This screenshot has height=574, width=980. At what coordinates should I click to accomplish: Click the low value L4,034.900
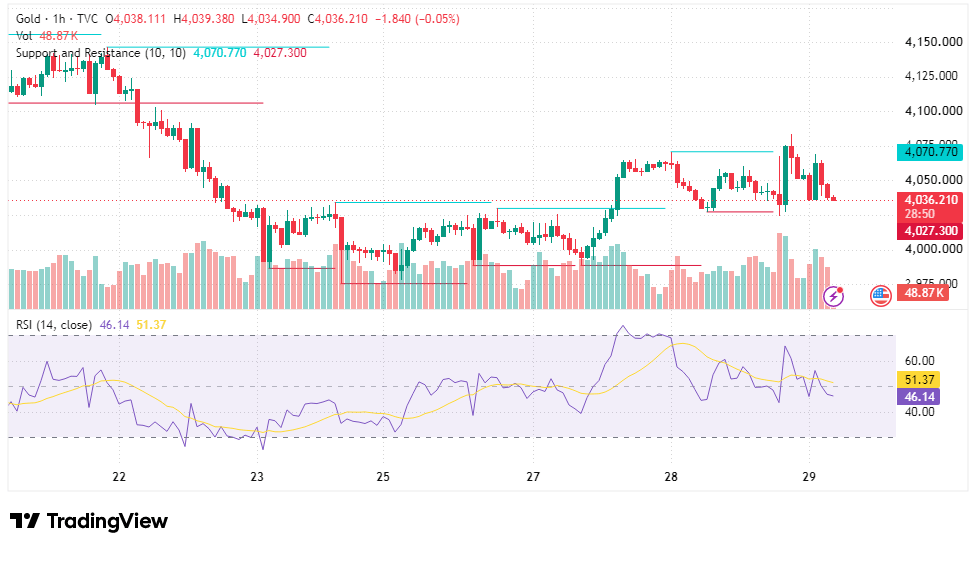tap(271, 19)
